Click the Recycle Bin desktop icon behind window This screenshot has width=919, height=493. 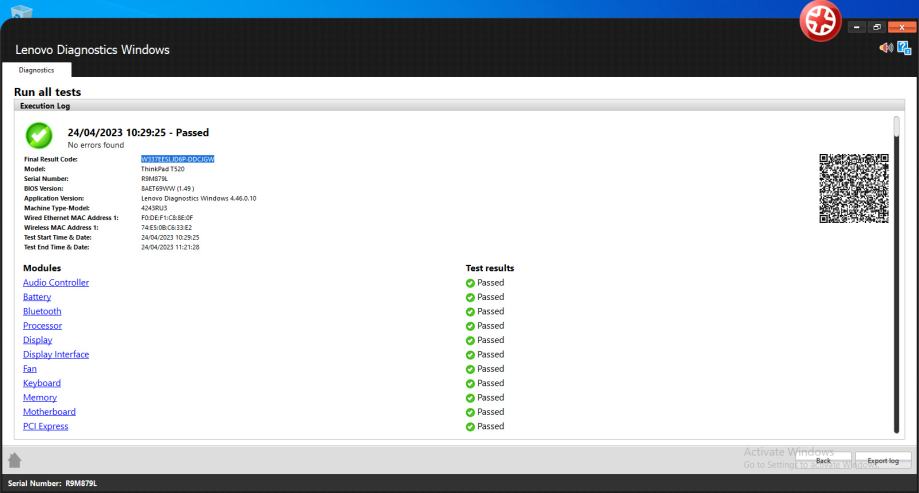(x=22, y=11)
